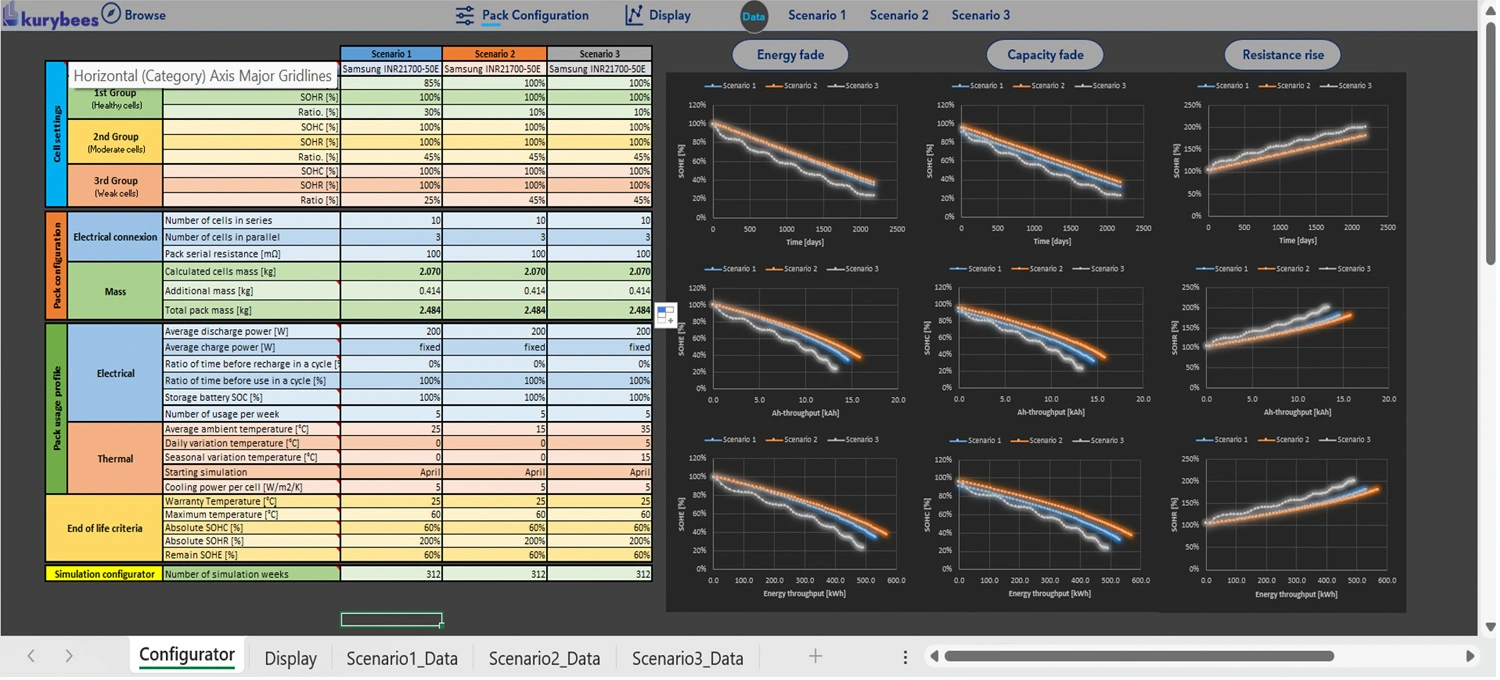1500x680 pixels.
Task: Switch to the Scenario3_Data sheet tab
Action: coord(687,658)
